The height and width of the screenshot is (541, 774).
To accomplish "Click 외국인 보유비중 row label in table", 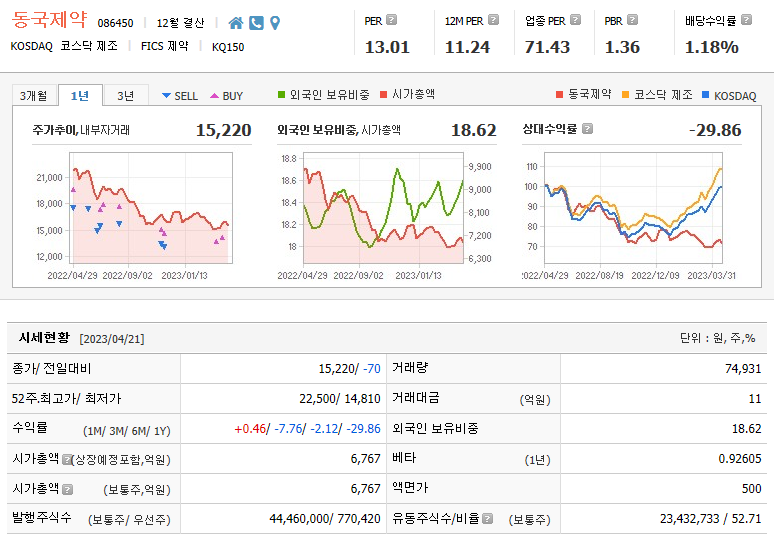I will 435,428.
